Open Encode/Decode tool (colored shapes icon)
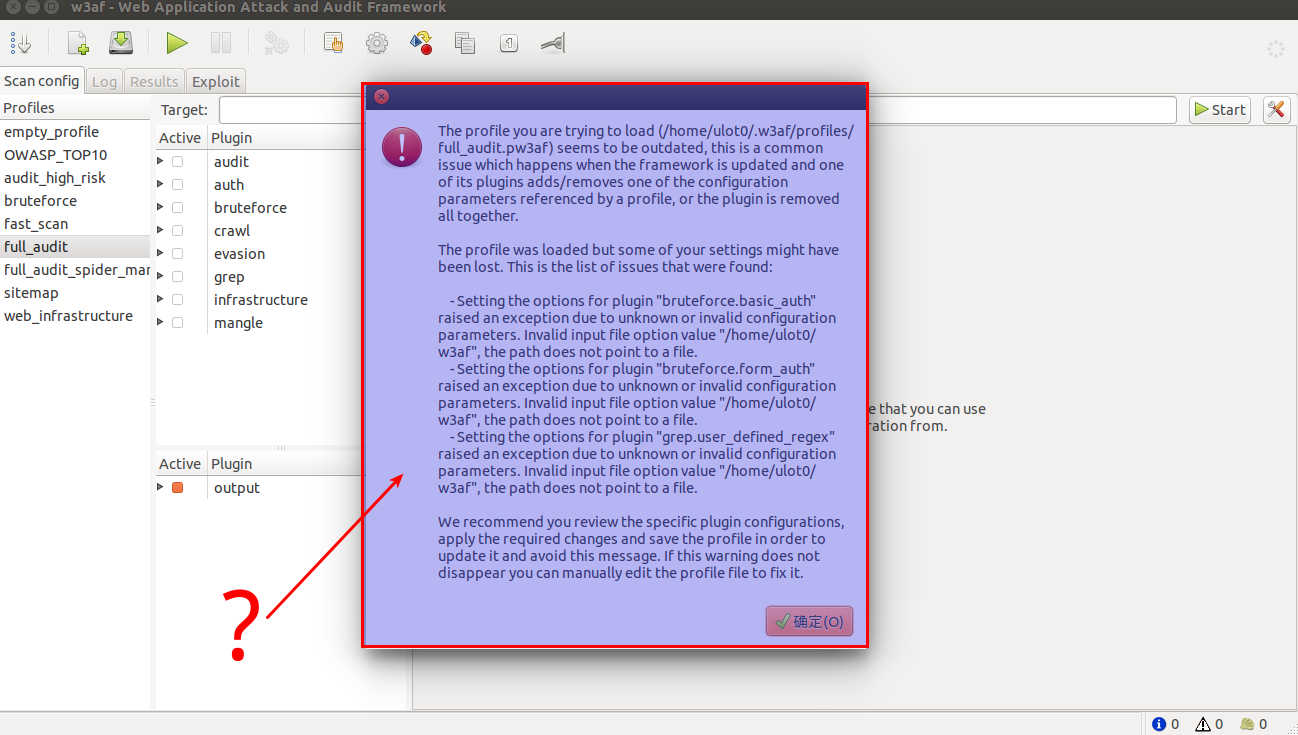Viewport: 1298px width, 735px height. 421,43
